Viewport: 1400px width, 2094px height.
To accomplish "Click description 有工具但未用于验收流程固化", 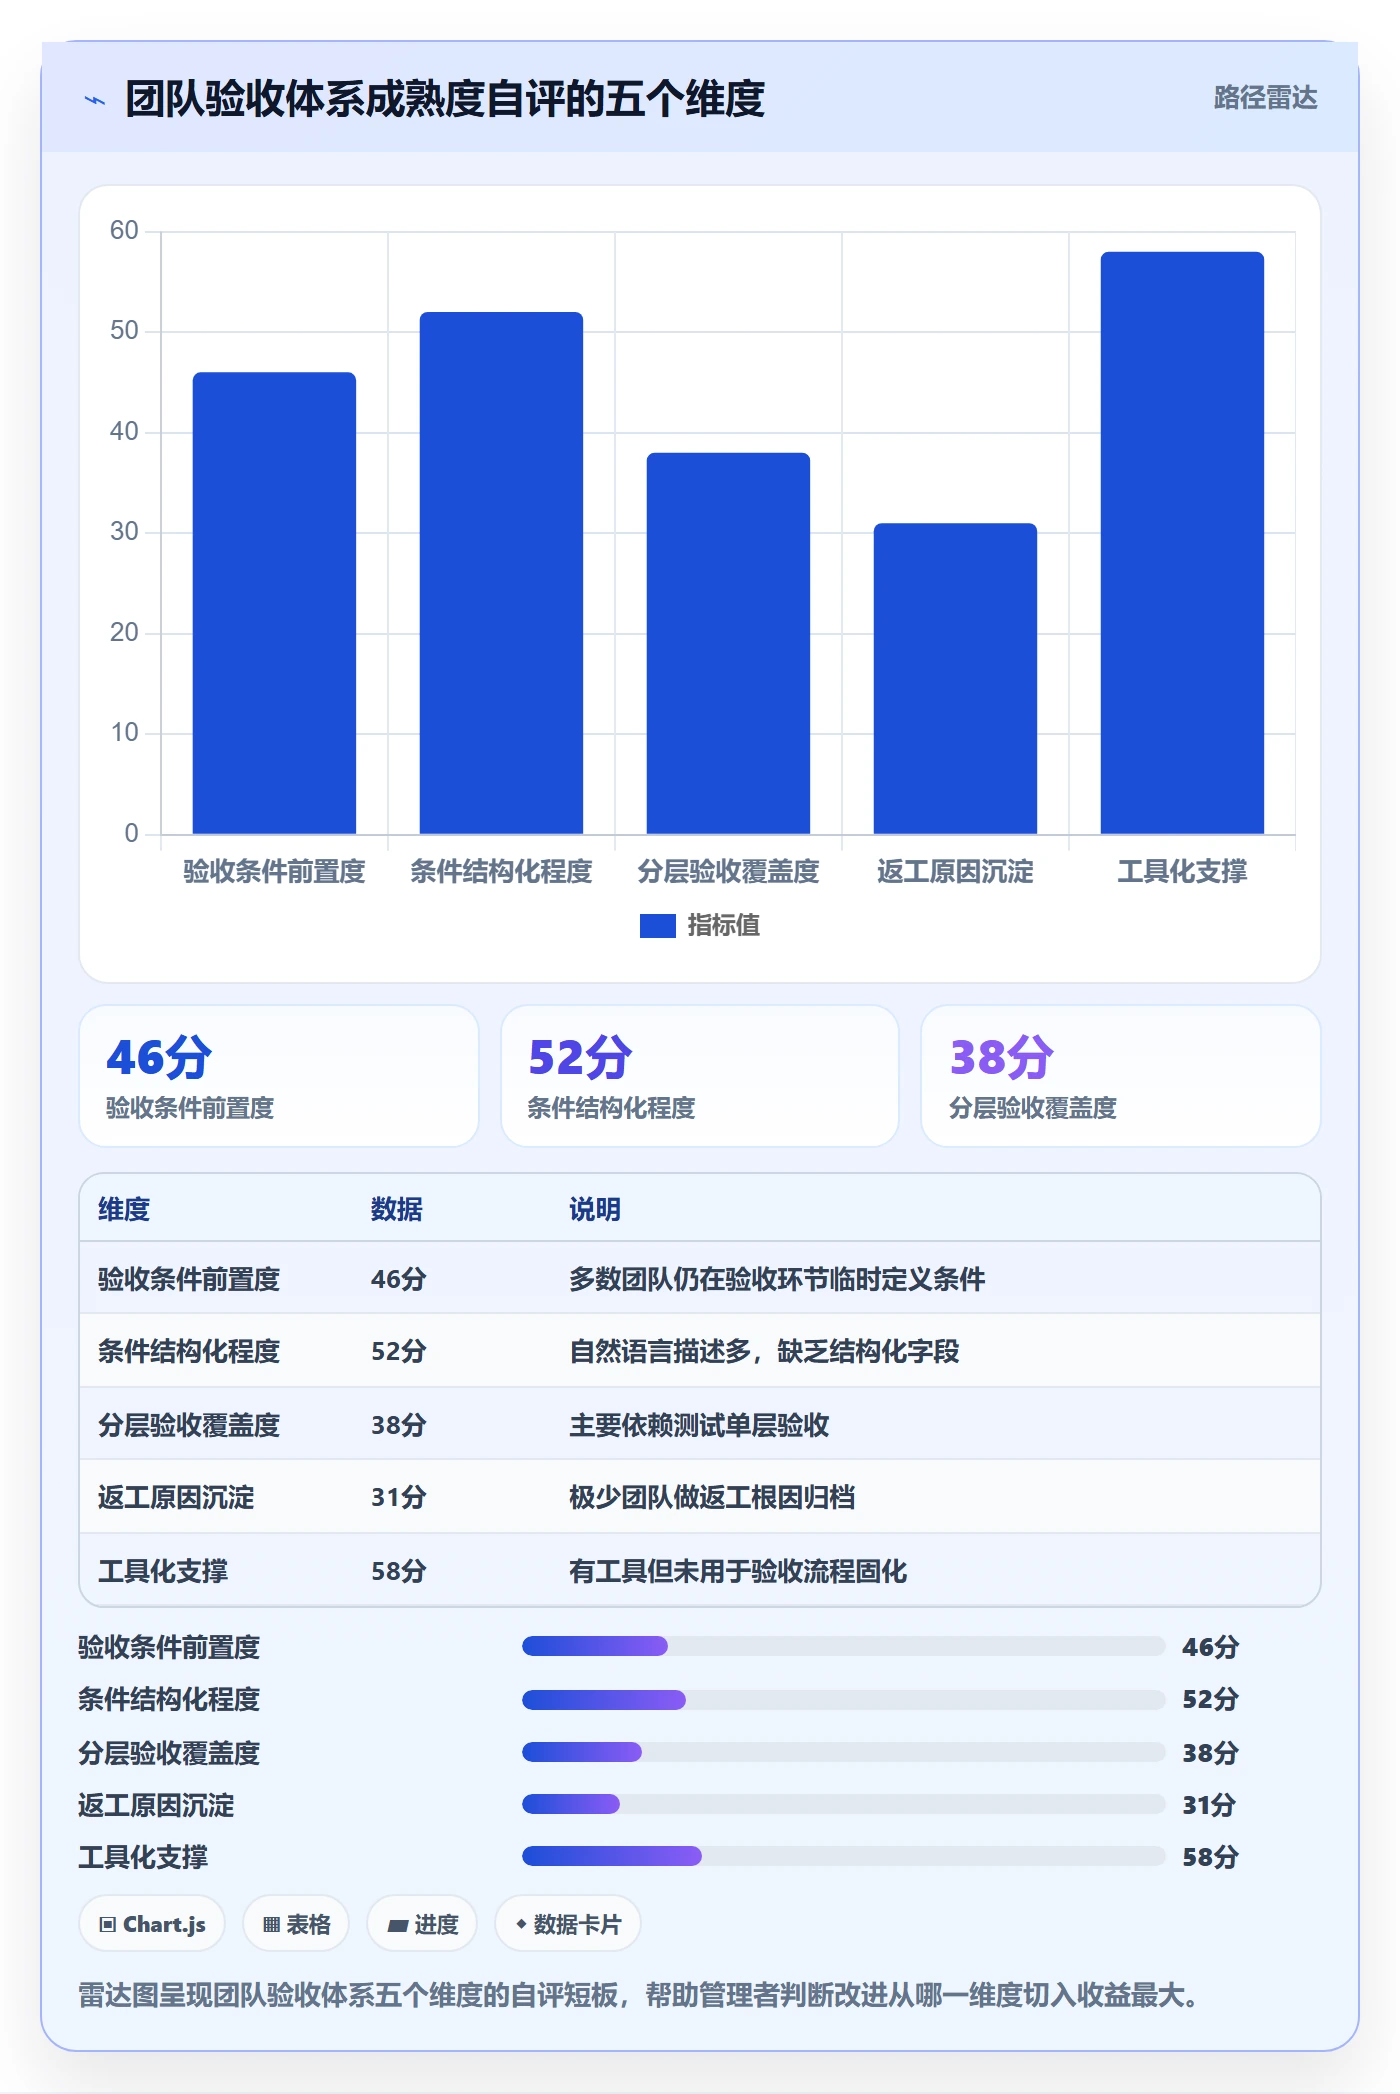I will pyautogui.click(x=738, y=1571).
